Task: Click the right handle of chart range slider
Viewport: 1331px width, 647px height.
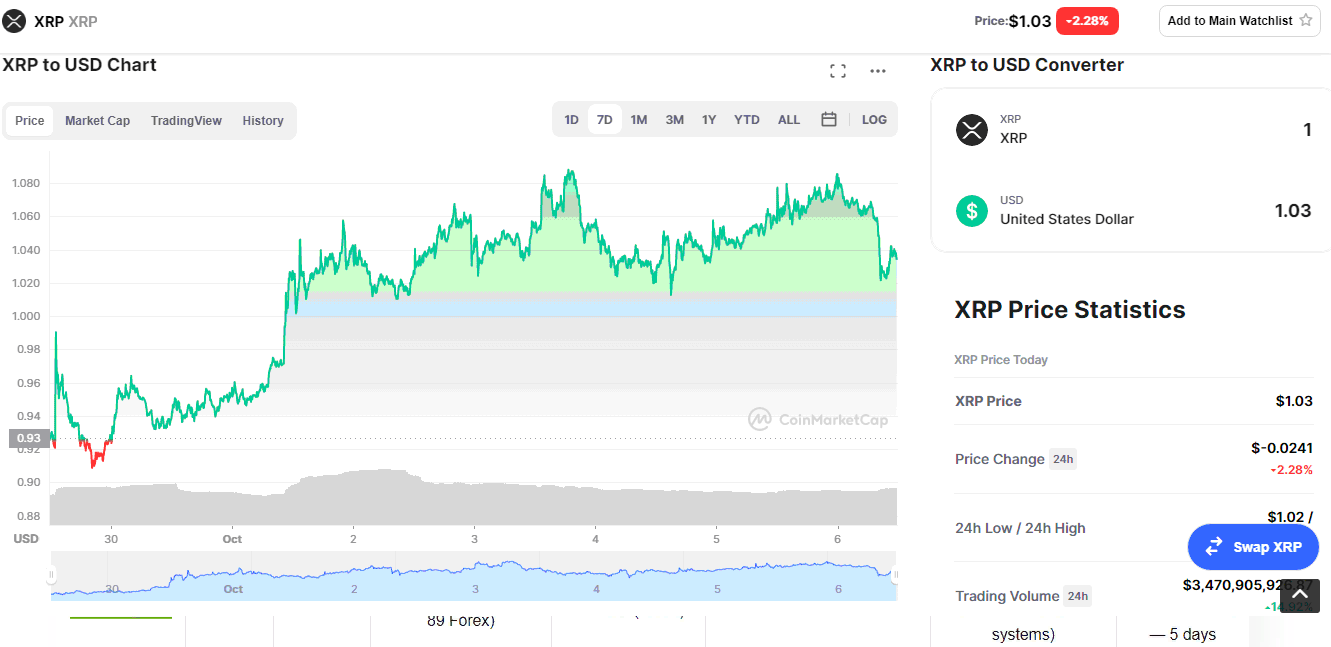Action: [896, 575]
